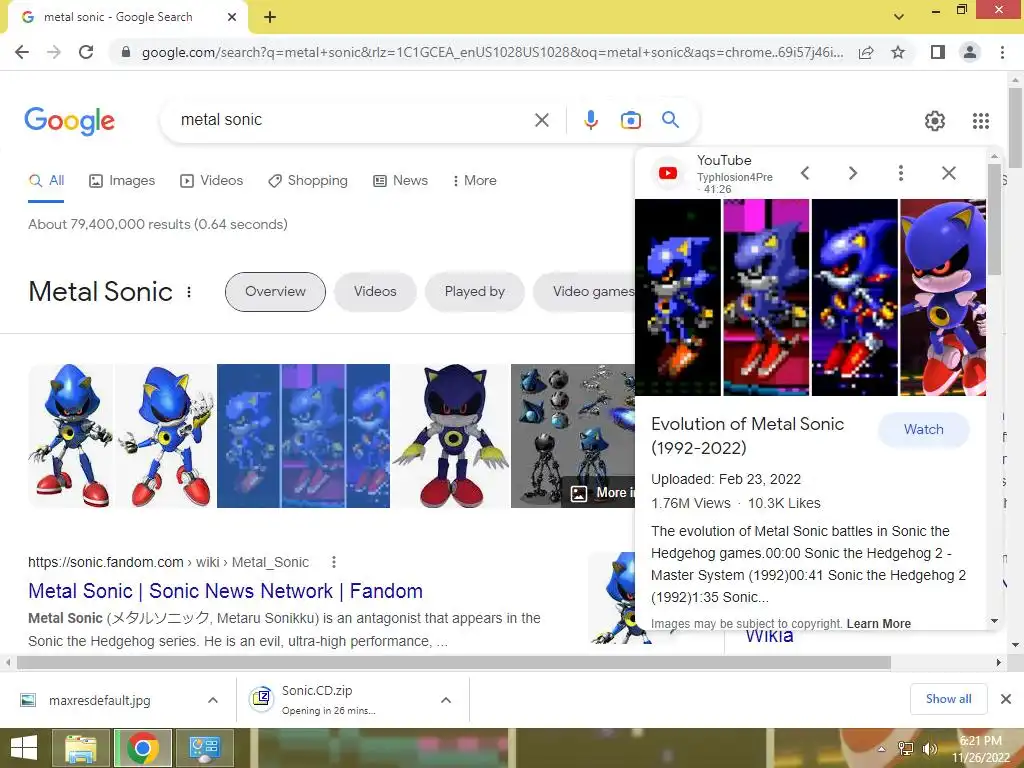The width and height of the screenshot is (1024, 768).
Task: Click the Chrome taskbar icon
Action: pyautogui.click(x=143, y=748)
